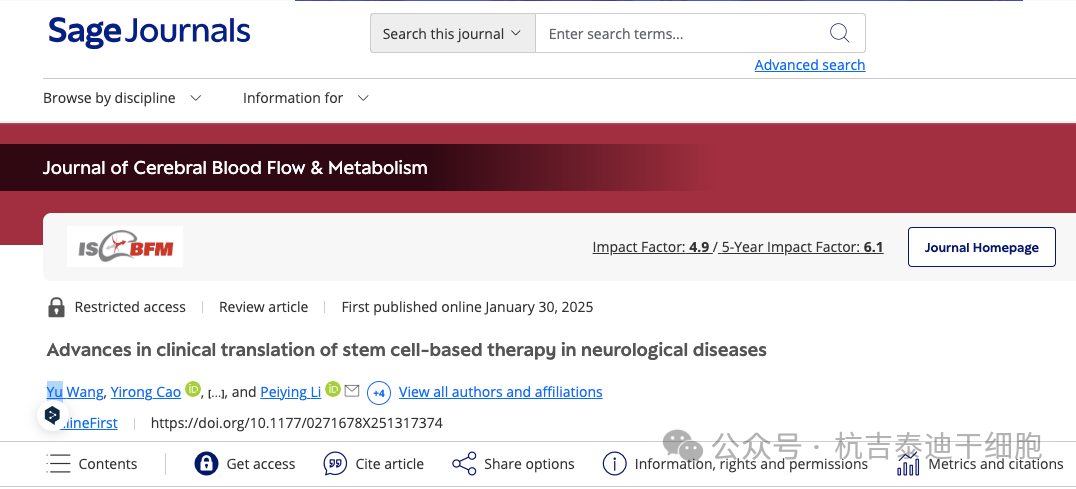
Task: Click the Information, rights and permissions icon
Action: click(x=614, y=464)
